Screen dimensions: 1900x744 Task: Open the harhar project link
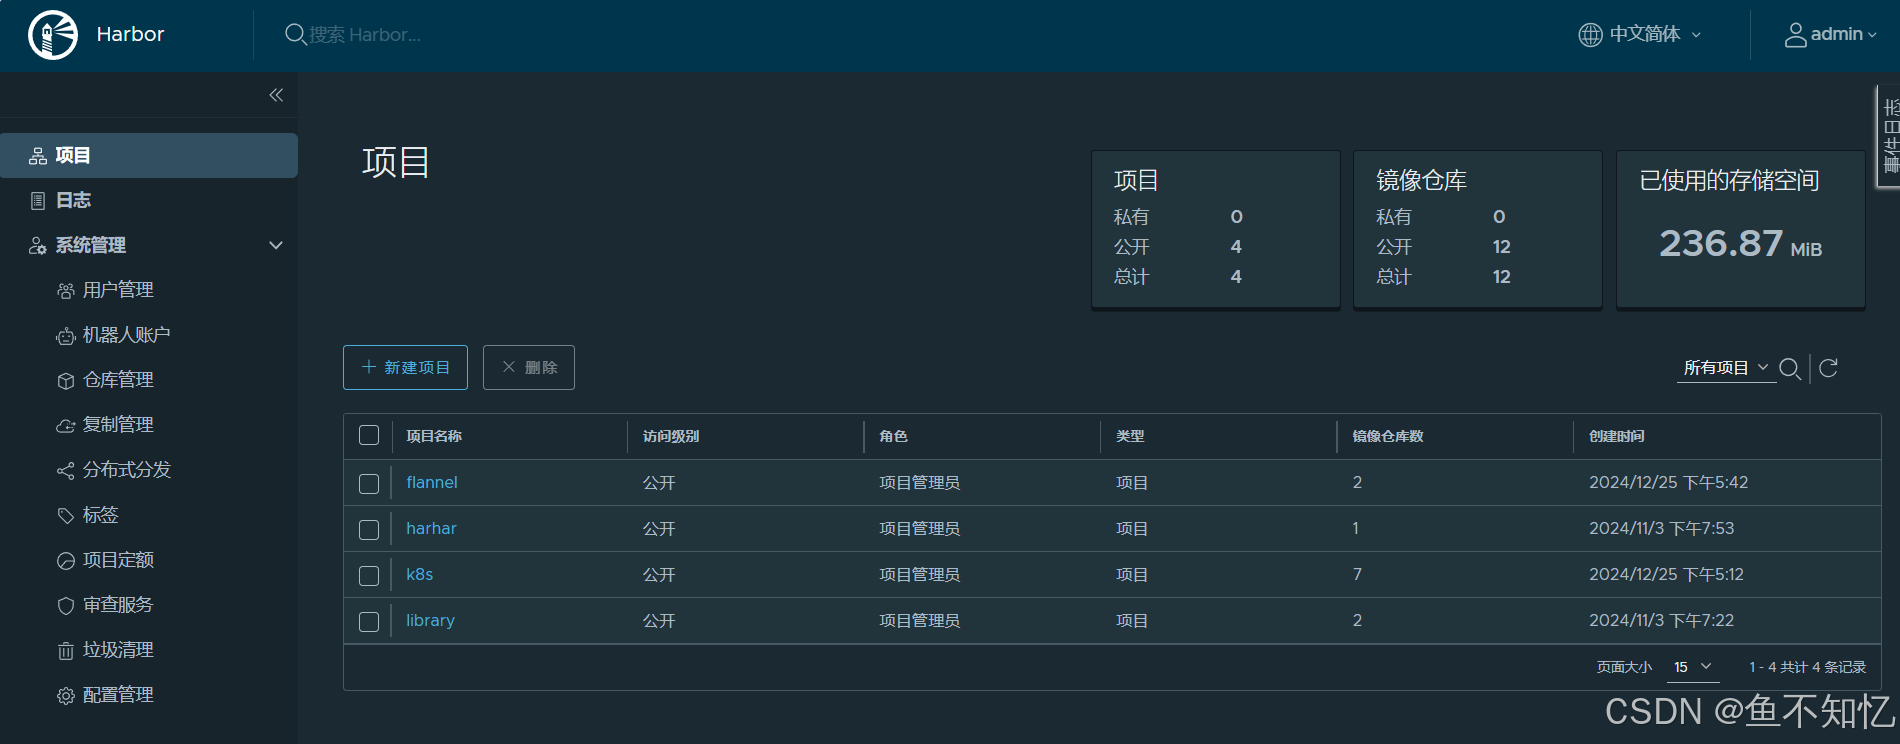[x=431, y=528]
